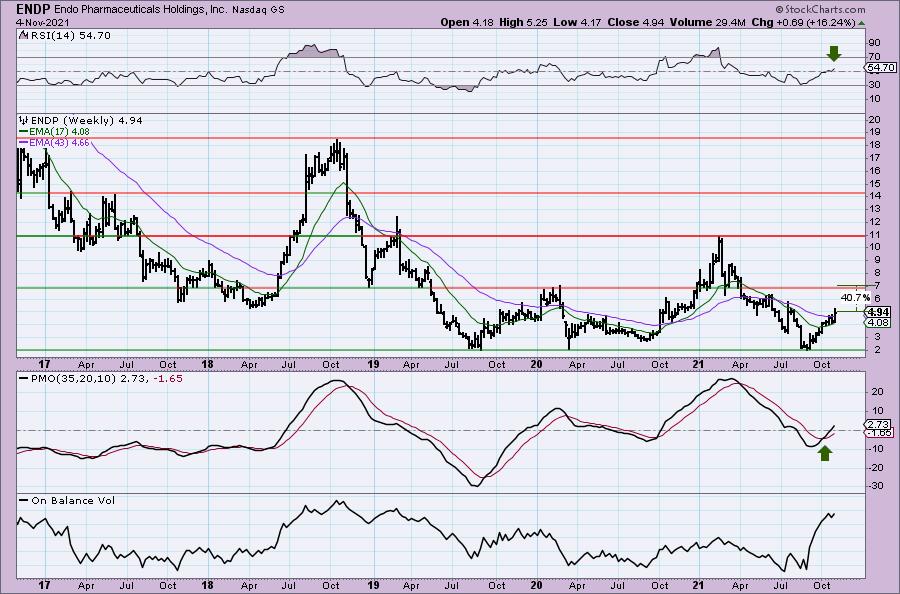Click the ENDP ticker symbol in header
900x594 pixels.
(33, 9)
